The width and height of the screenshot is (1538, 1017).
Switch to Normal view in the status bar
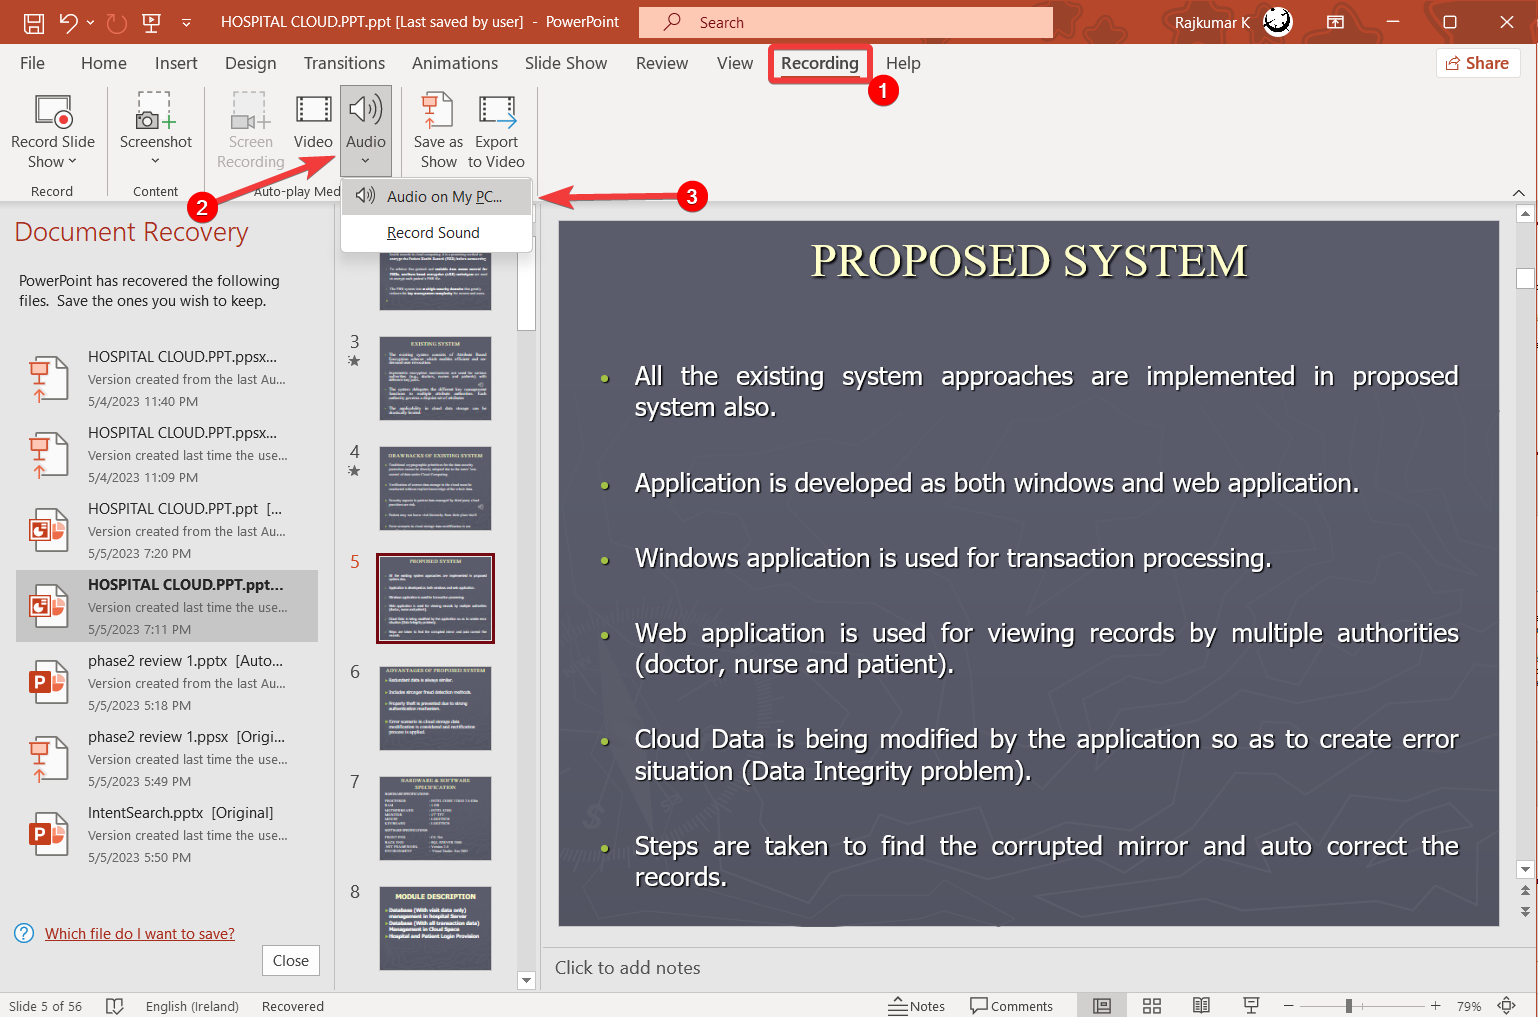pos(1102,1006)
